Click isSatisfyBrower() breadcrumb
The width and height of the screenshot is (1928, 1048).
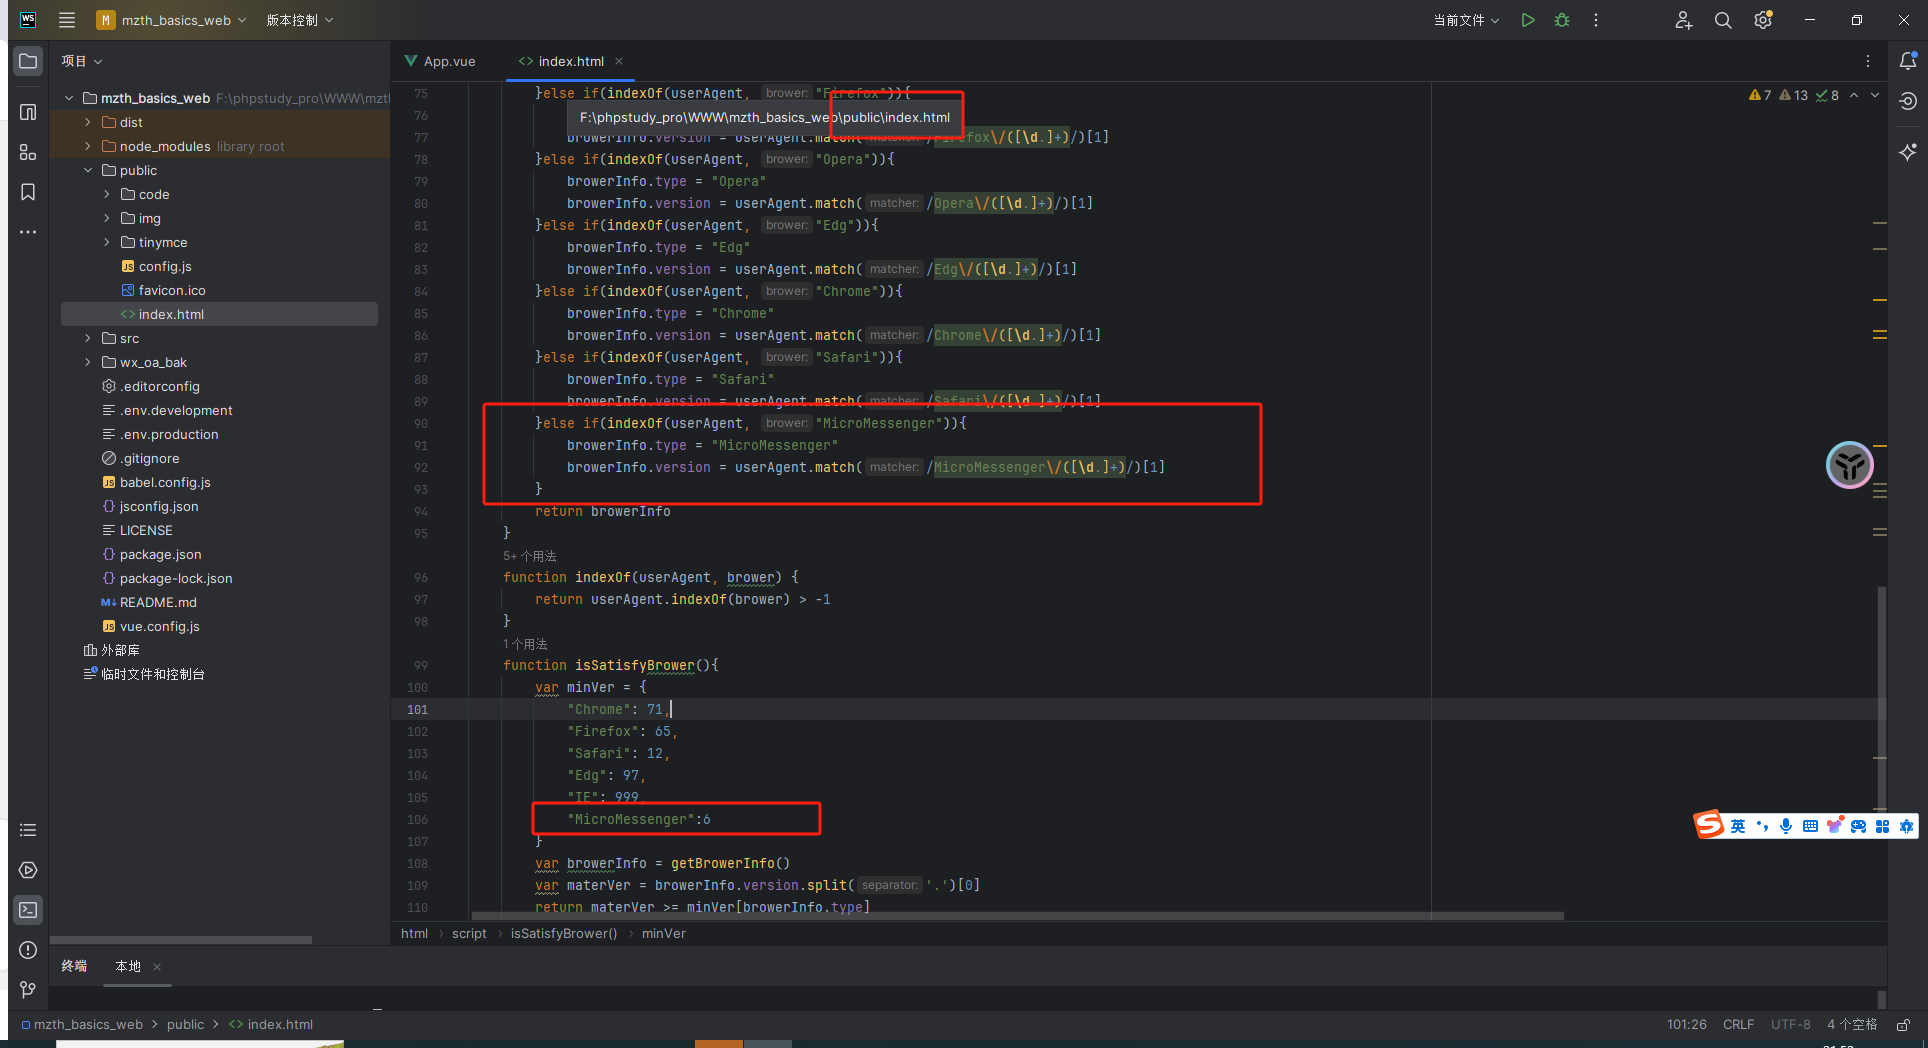pyautogui.click(x=564, y=933)
